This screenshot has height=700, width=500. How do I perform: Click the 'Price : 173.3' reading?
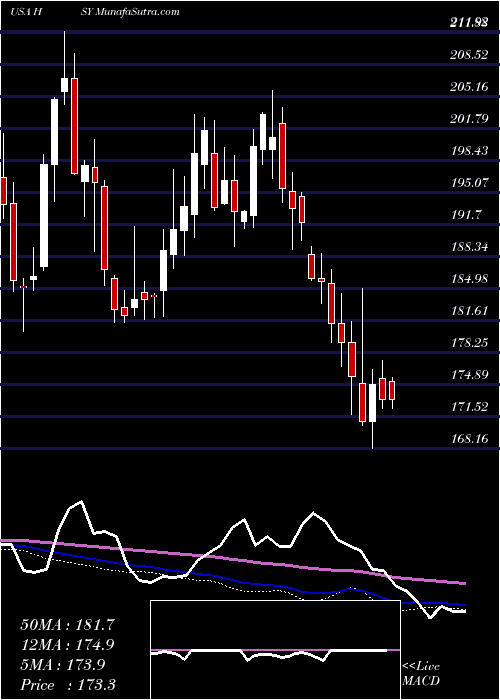[x=67, y=685]
